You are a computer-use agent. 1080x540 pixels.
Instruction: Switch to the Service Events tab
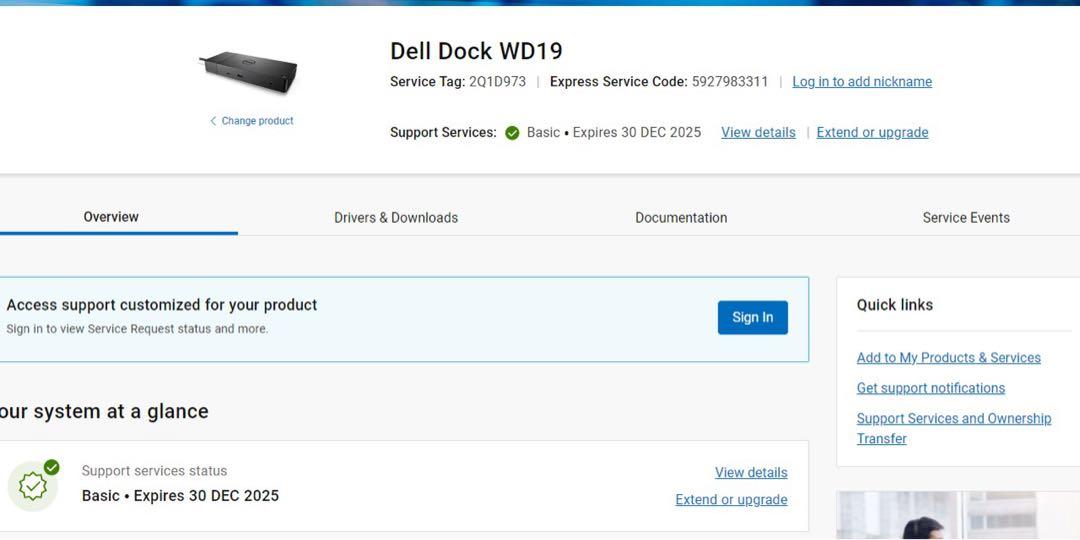click(966, 218)
